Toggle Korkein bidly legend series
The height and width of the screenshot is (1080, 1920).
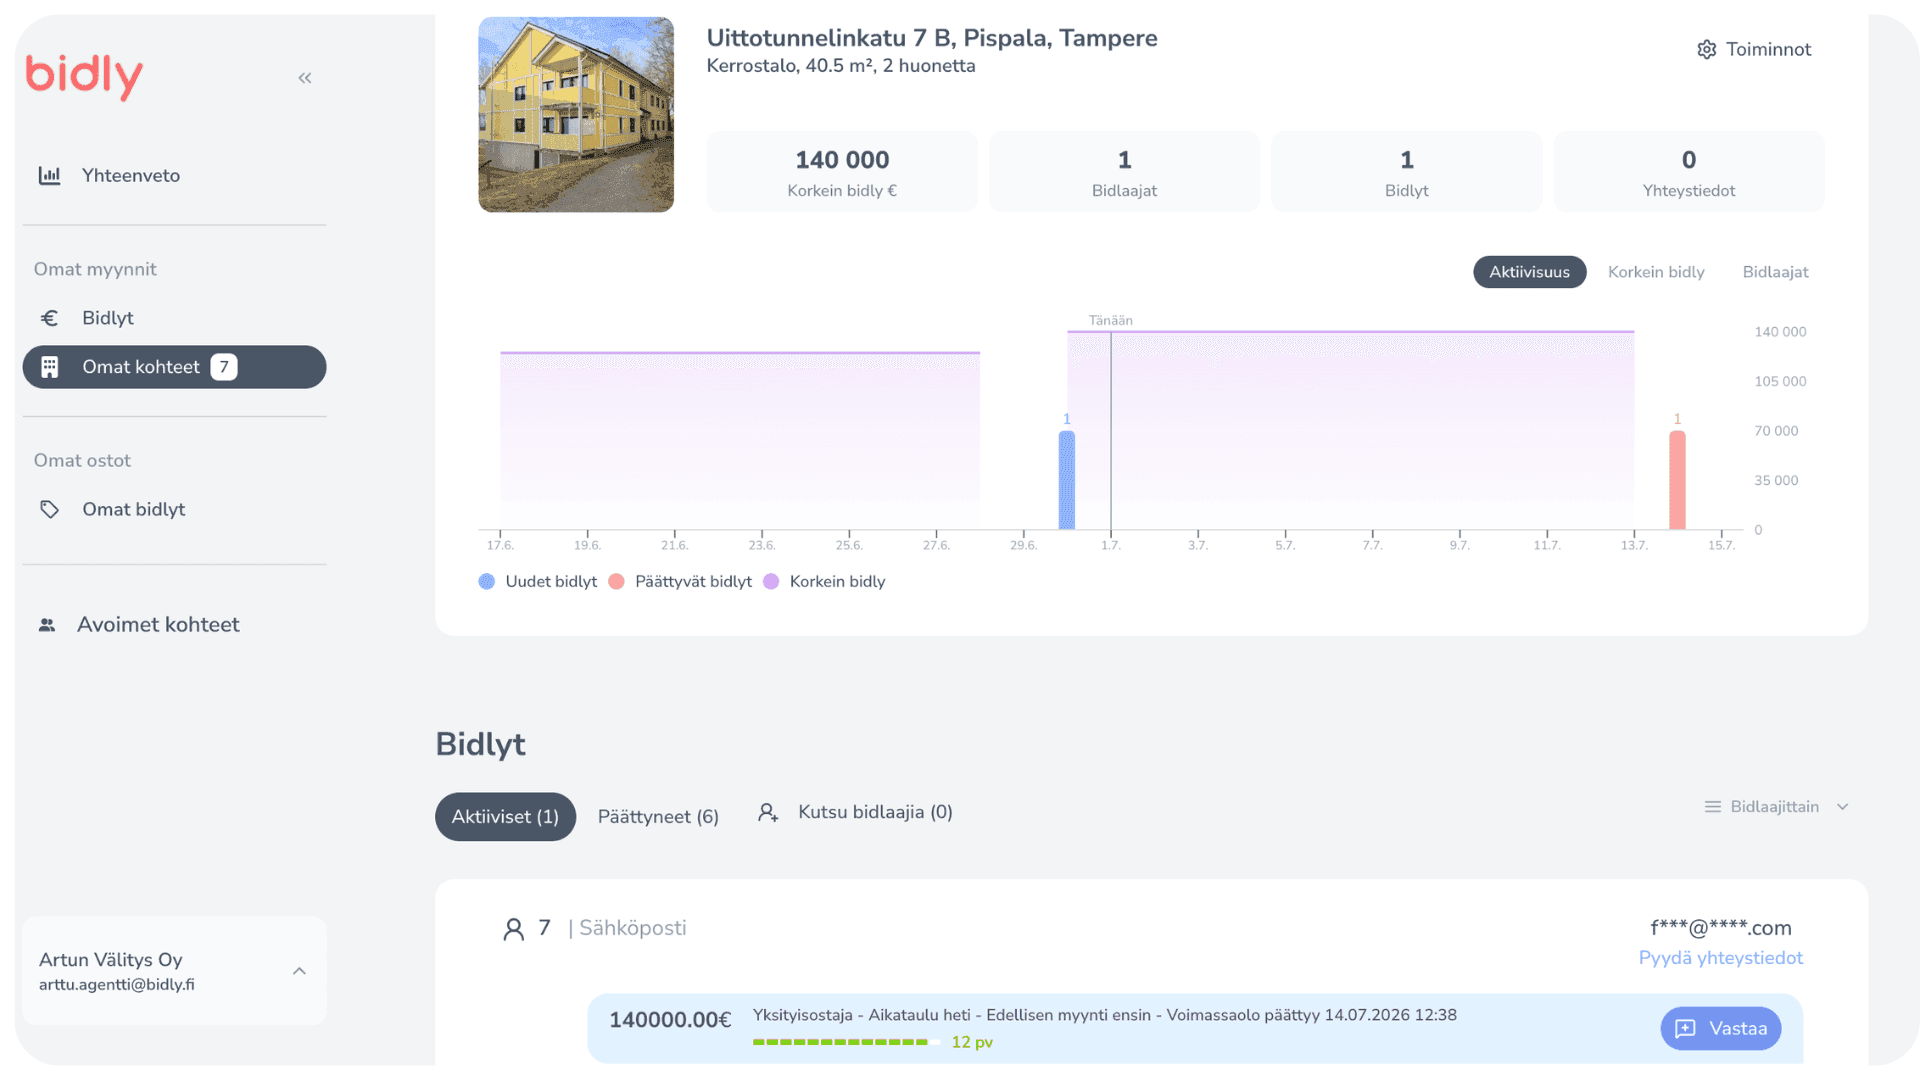[x=824, y=582]
